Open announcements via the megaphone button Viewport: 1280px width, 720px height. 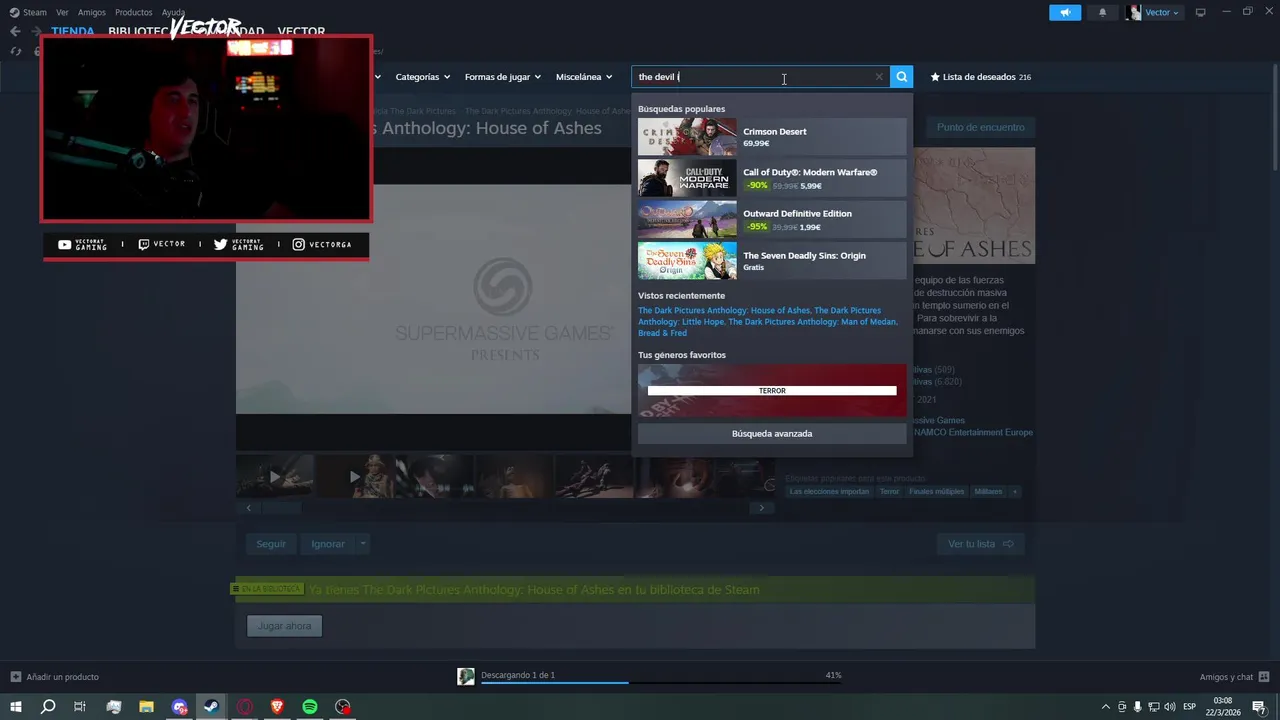[x=1065, y=12]
